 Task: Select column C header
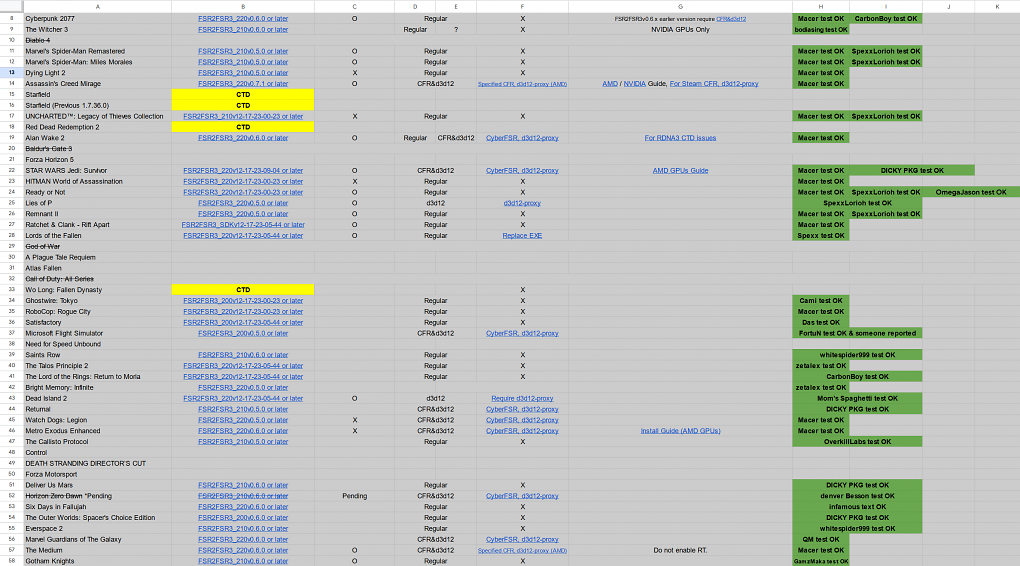[354, 7]
